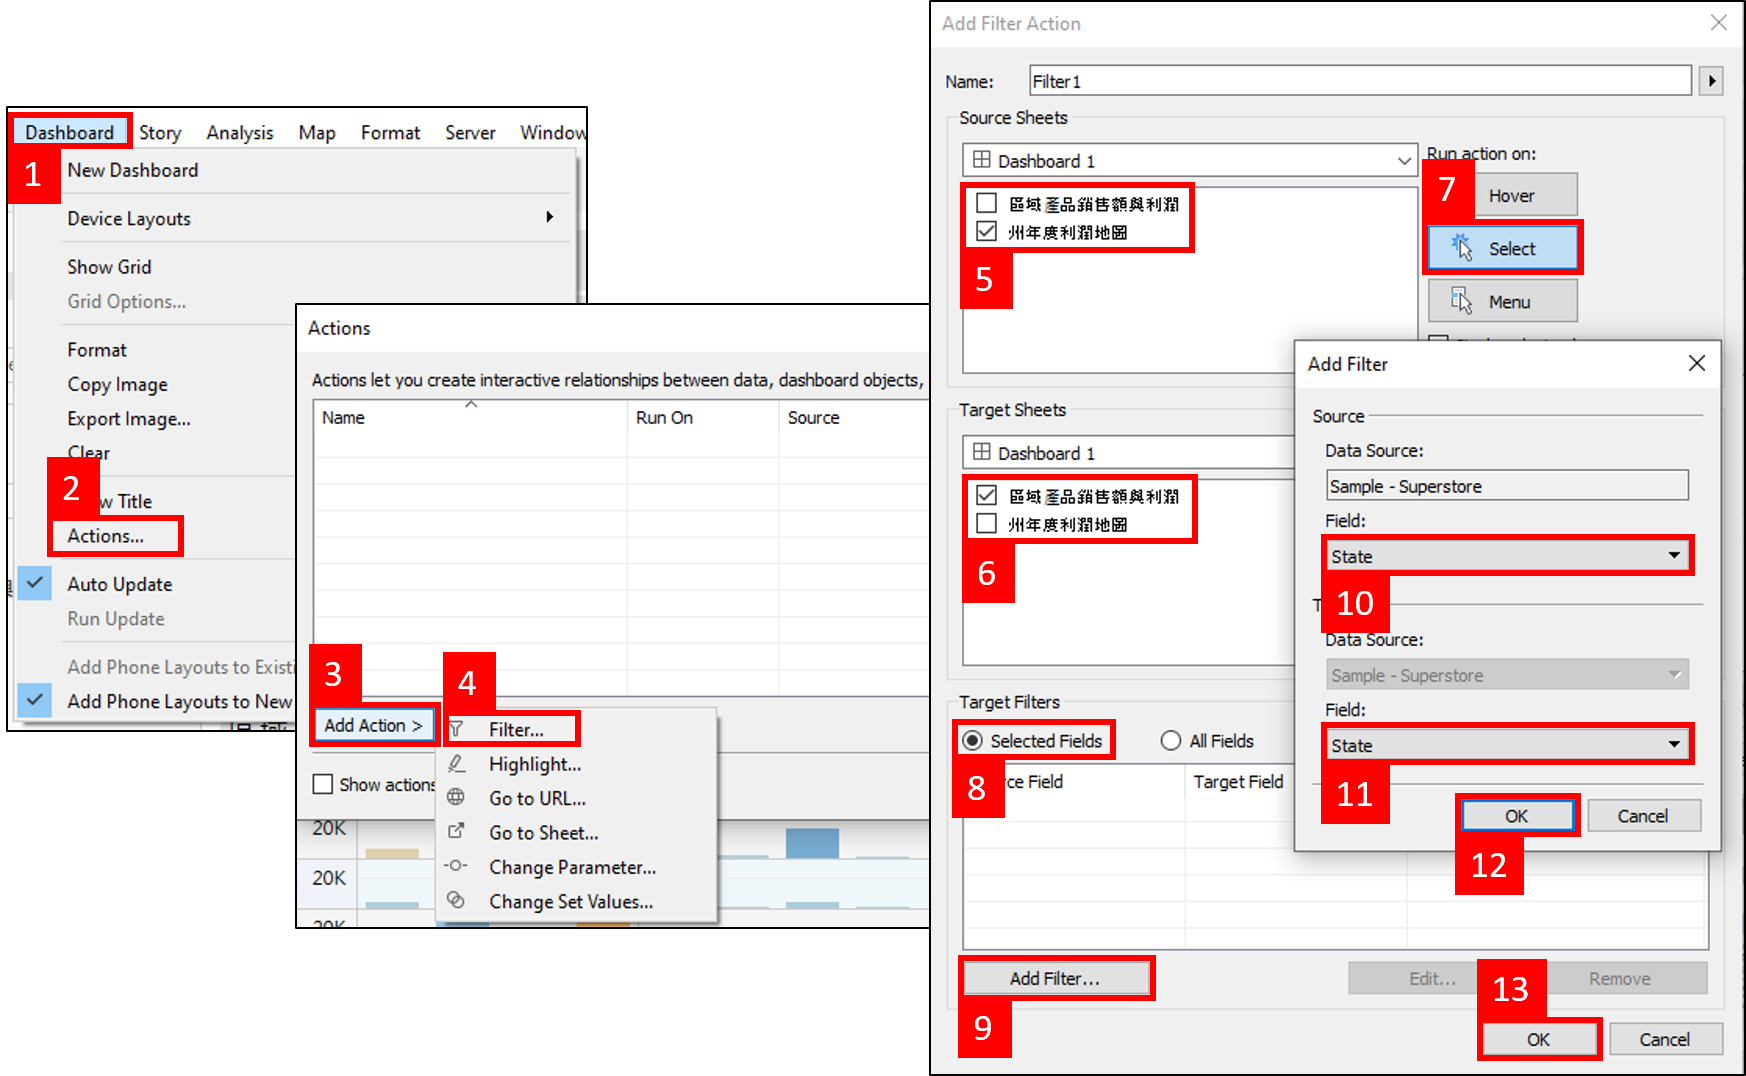Close the Add Filter dialog

tap(1697, 363)
